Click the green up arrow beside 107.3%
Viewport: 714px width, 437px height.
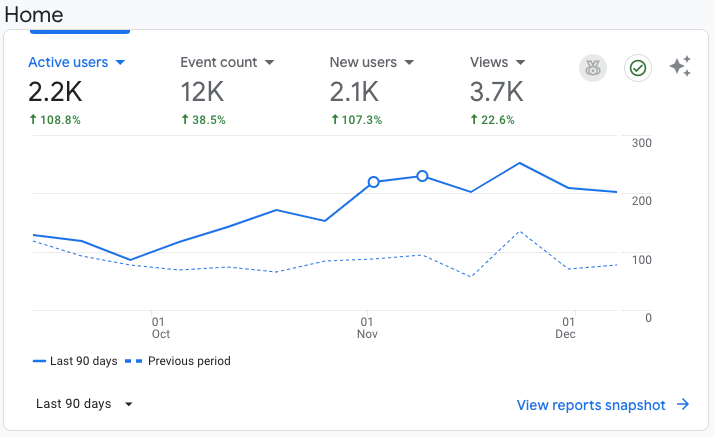tap(334, 120)
